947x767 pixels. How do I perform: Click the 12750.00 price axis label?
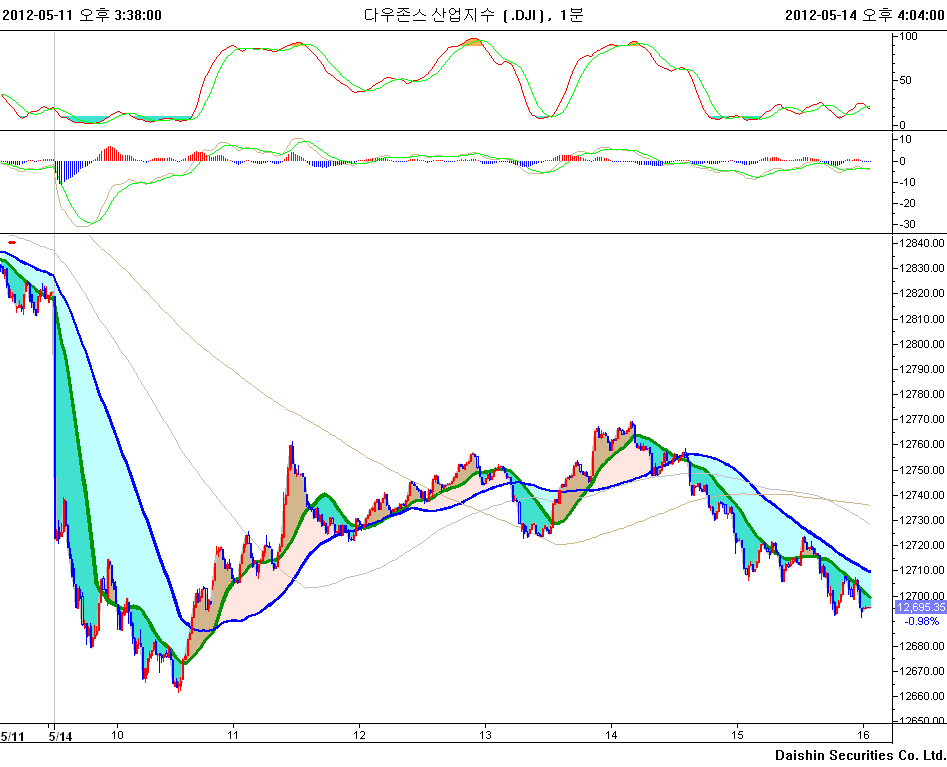(921, 470)
